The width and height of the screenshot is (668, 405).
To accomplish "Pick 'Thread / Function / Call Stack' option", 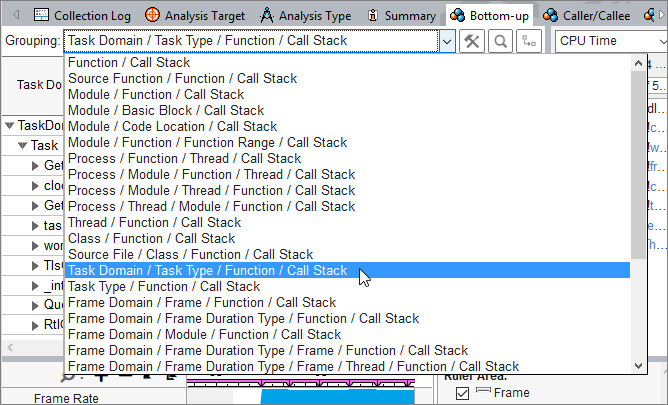I will point(154,222).
